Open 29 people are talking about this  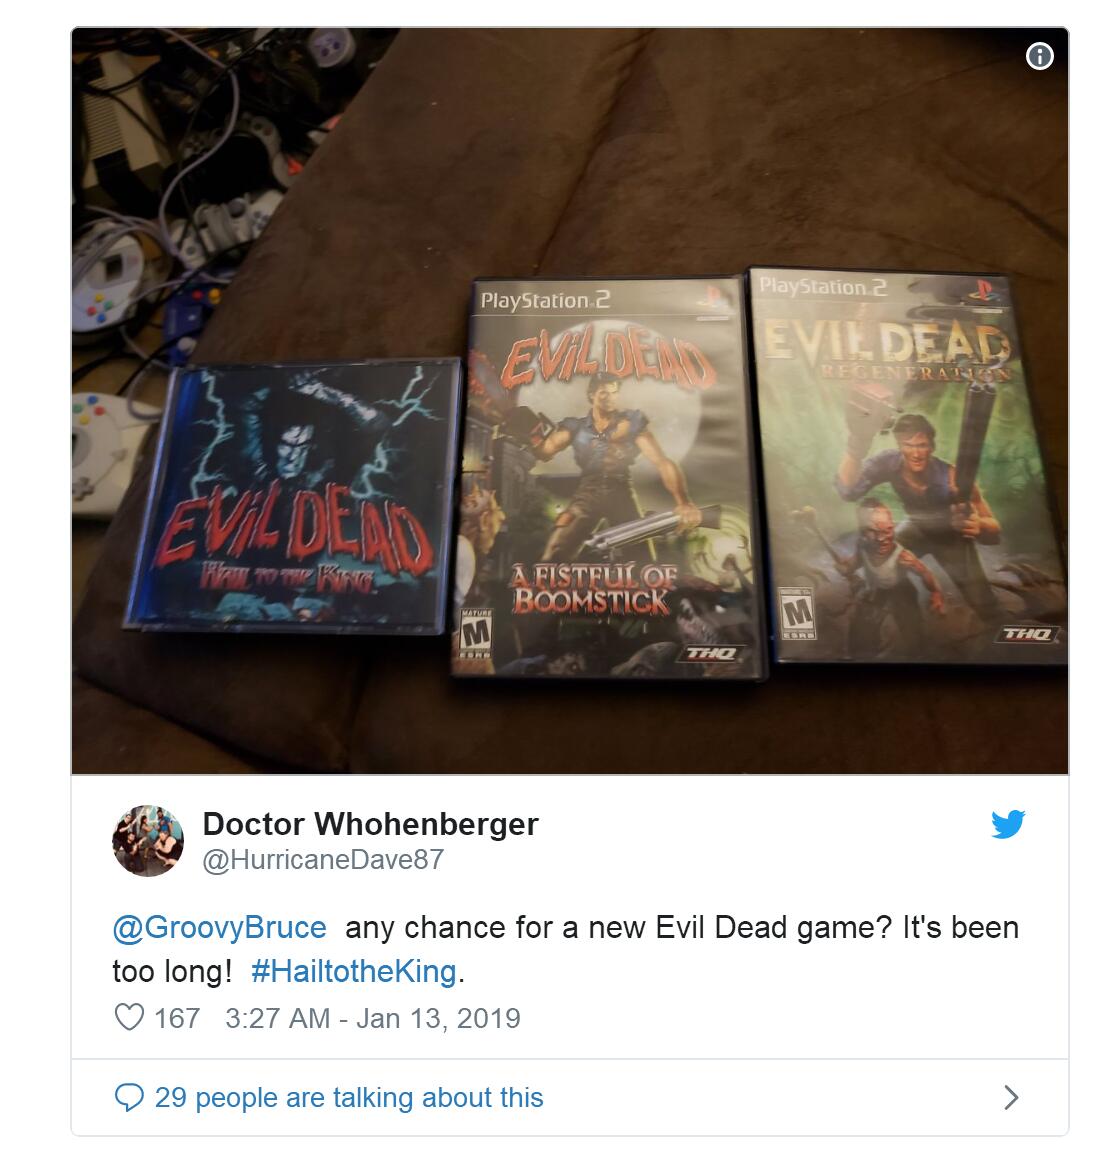[x=349, y=1097]
